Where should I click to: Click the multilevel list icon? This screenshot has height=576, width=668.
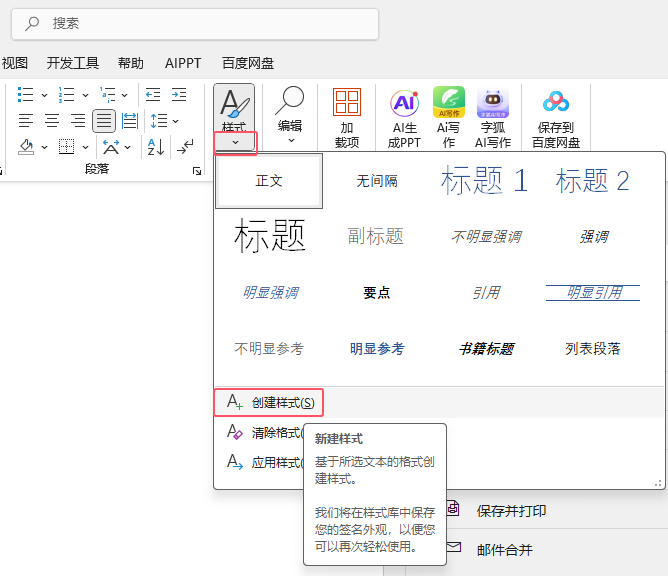(x=107, y=95)
